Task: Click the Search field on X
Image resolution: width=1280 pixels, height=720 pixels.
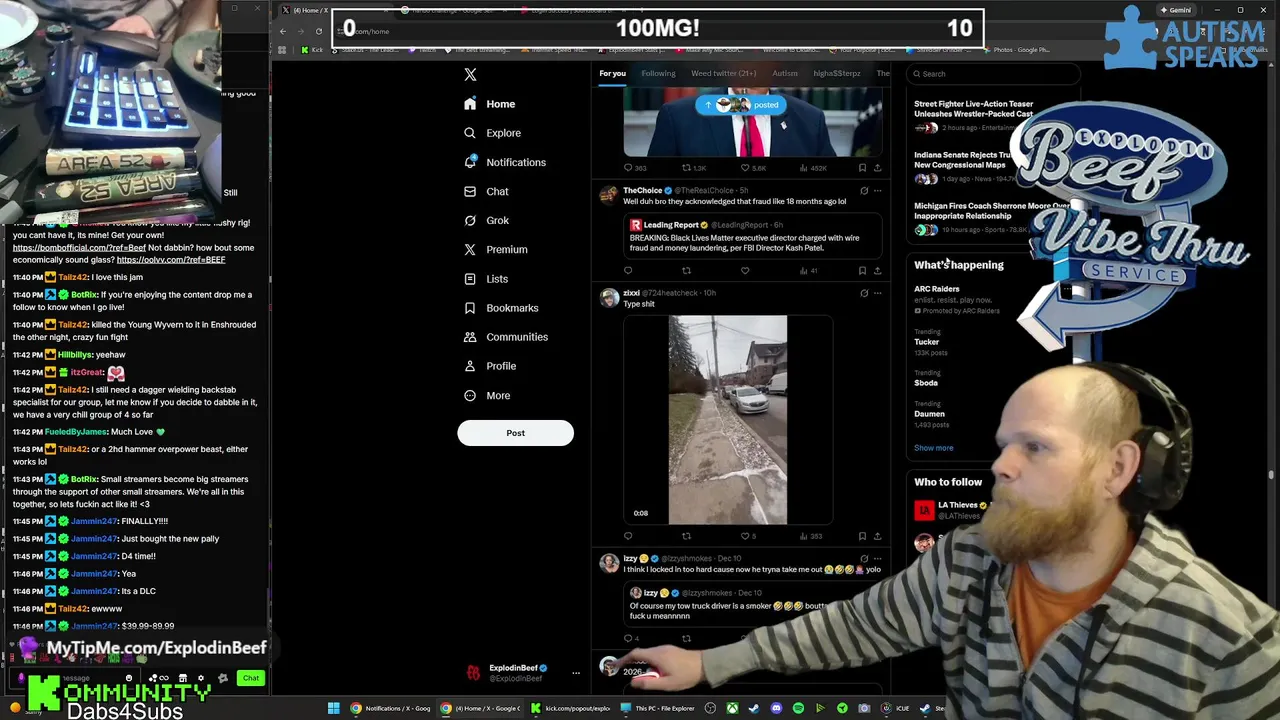Action: [993, 74]
